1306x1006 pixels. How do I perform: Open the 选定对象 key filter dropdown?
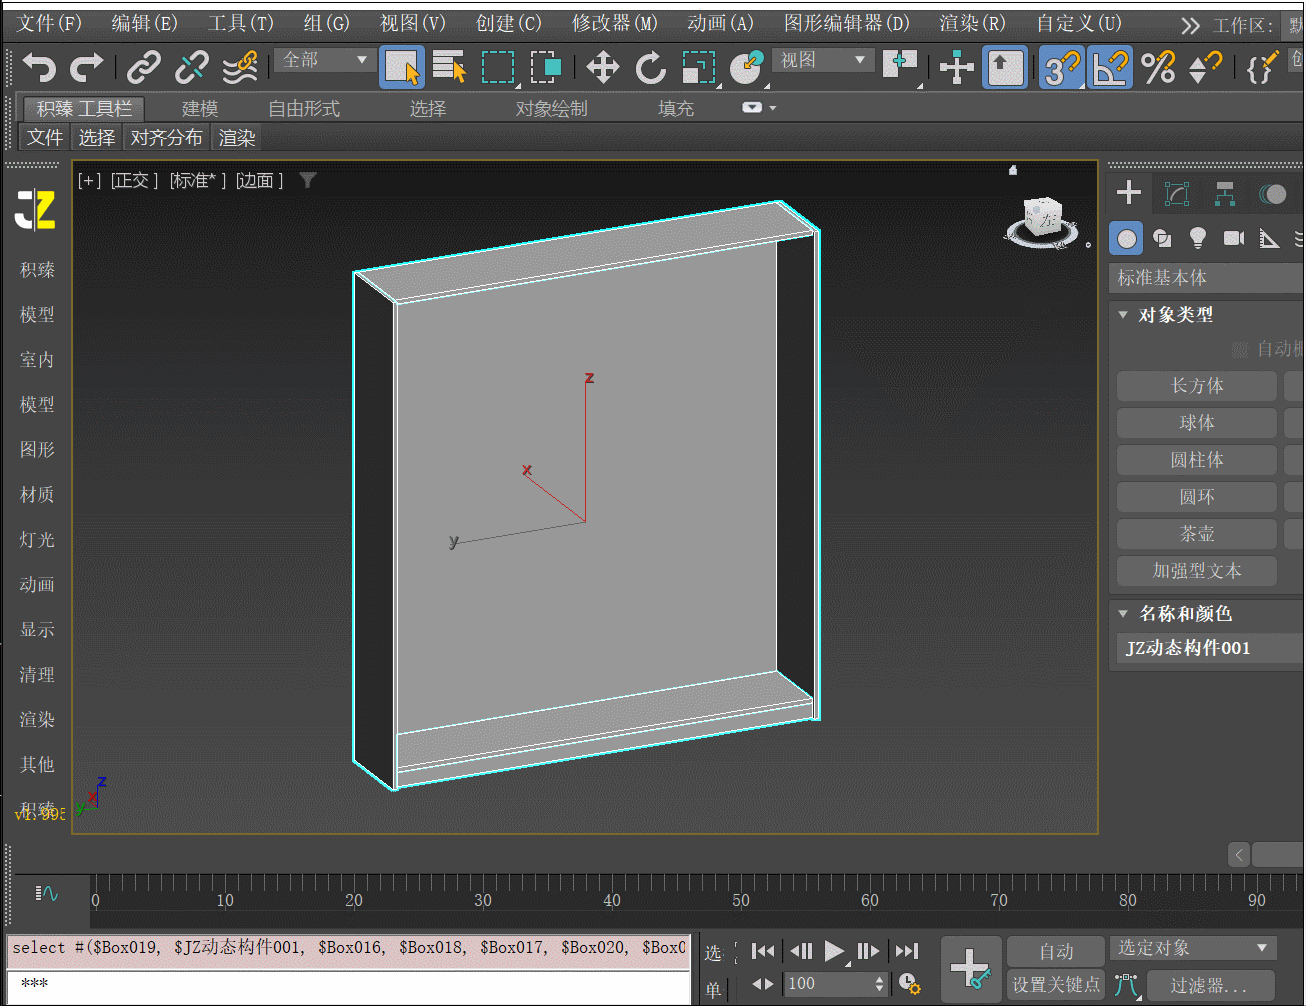point(1194,948)
